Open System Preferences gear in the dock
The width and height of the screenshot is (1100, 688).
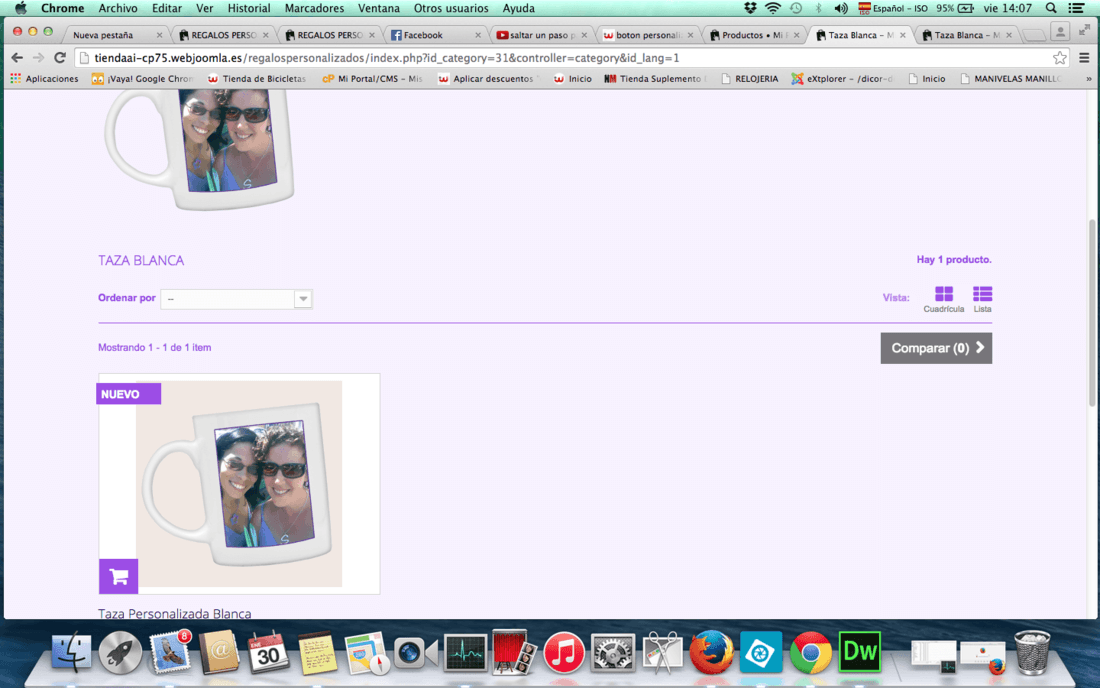pyautogui.click(x=613, y=653)
